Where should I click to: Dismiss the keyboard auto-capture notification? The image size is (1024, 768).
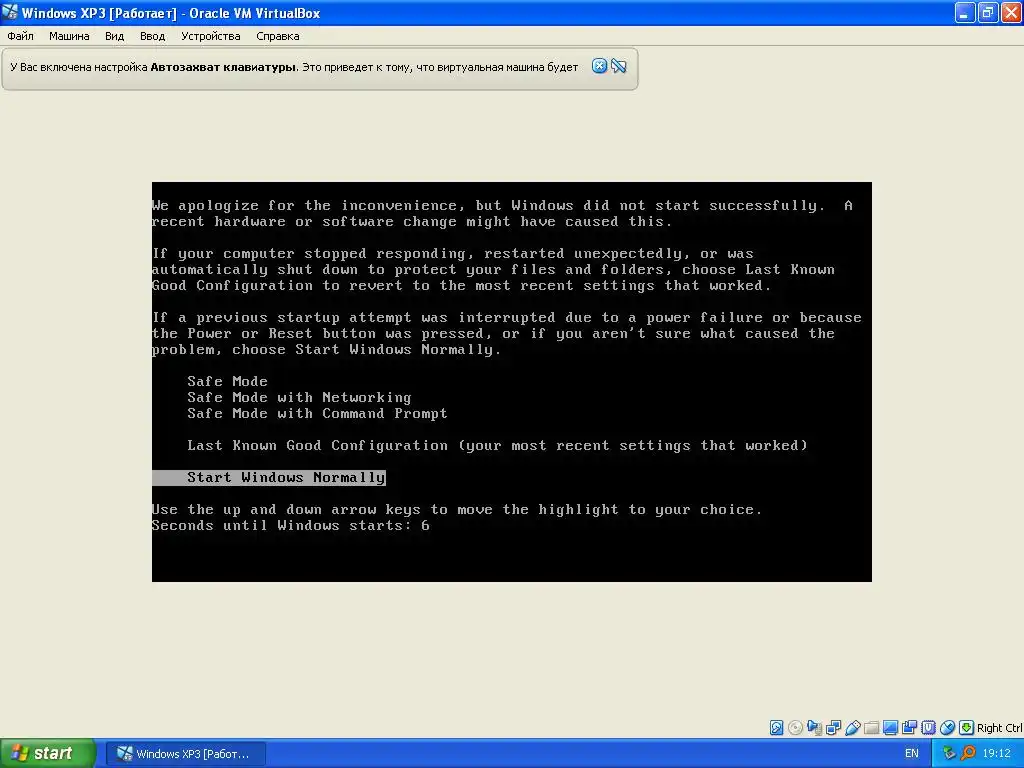[x=599, y=66]
